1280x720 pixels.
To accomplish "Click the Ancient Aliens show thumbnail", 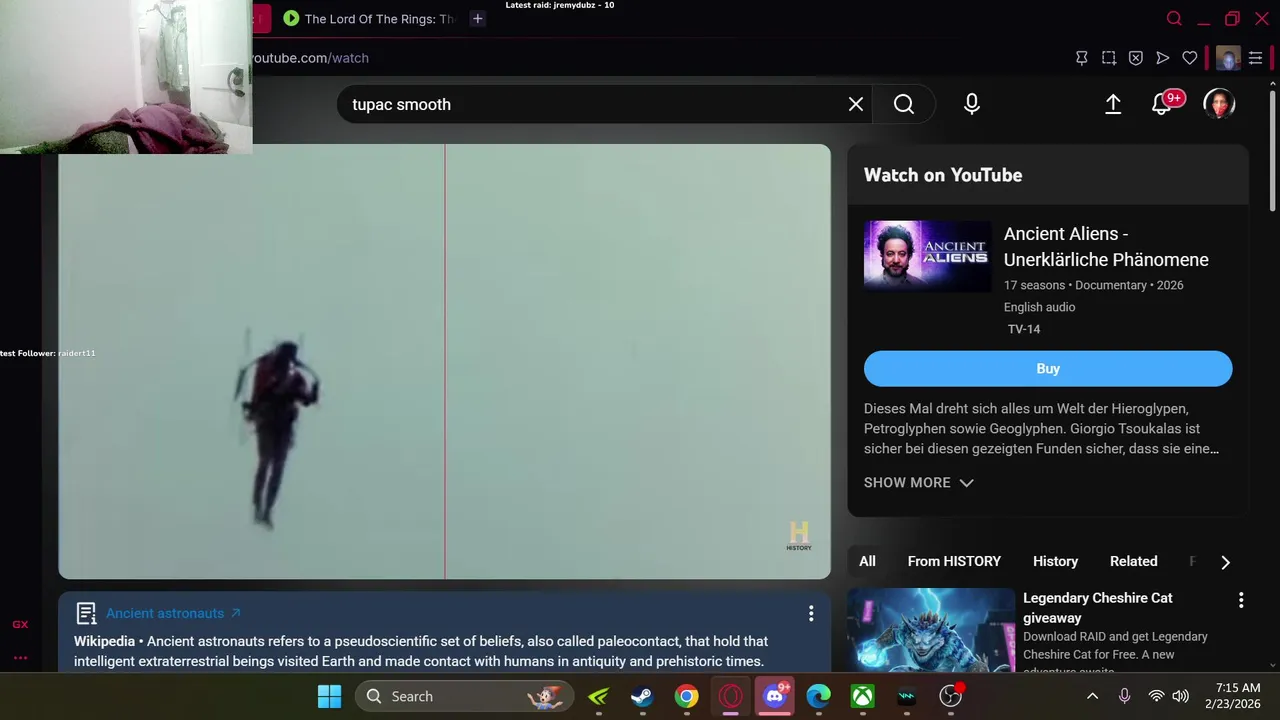I will click(927, 256).
